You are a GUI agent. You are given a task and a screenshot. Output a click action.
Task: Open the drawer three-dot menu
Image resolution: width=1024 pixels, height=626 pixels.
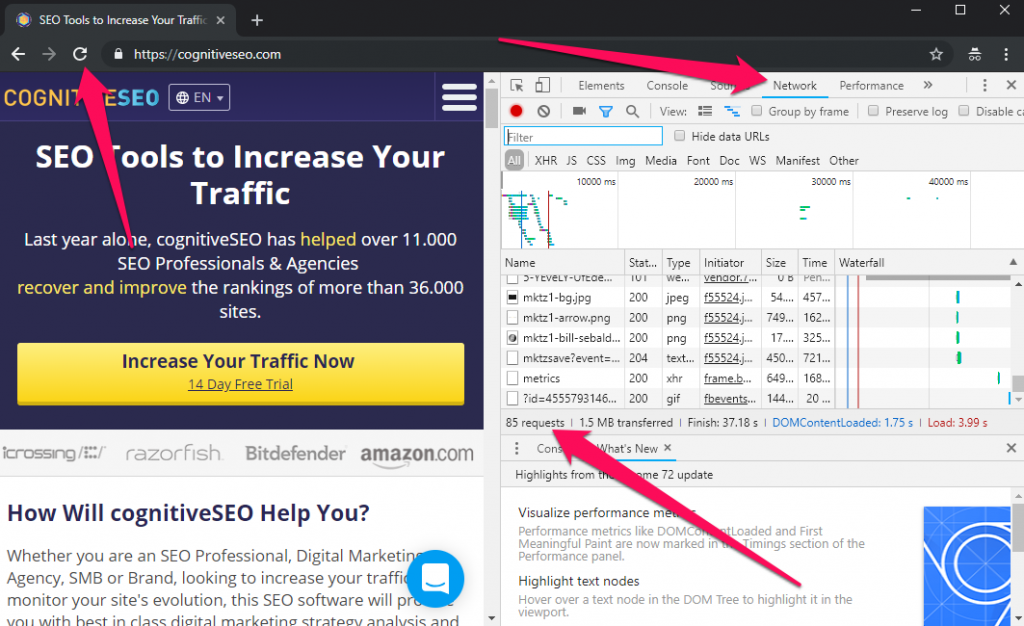click(x=517, y=448)
